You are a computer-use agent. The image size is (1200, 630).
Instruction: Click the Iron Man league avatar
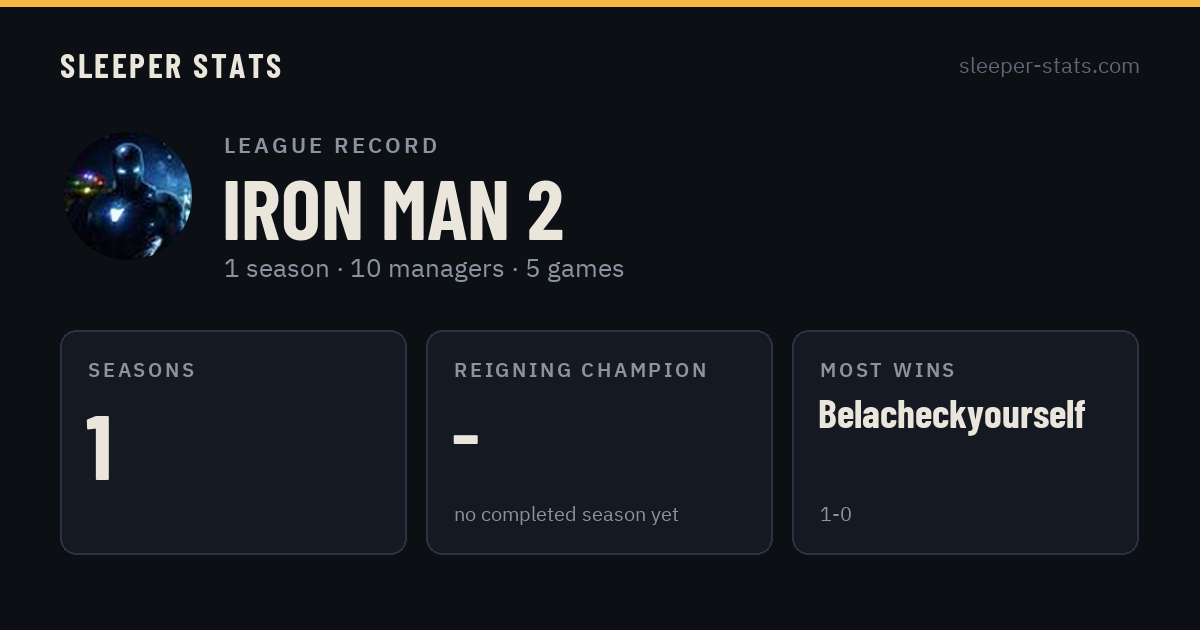tap(128, 196)
